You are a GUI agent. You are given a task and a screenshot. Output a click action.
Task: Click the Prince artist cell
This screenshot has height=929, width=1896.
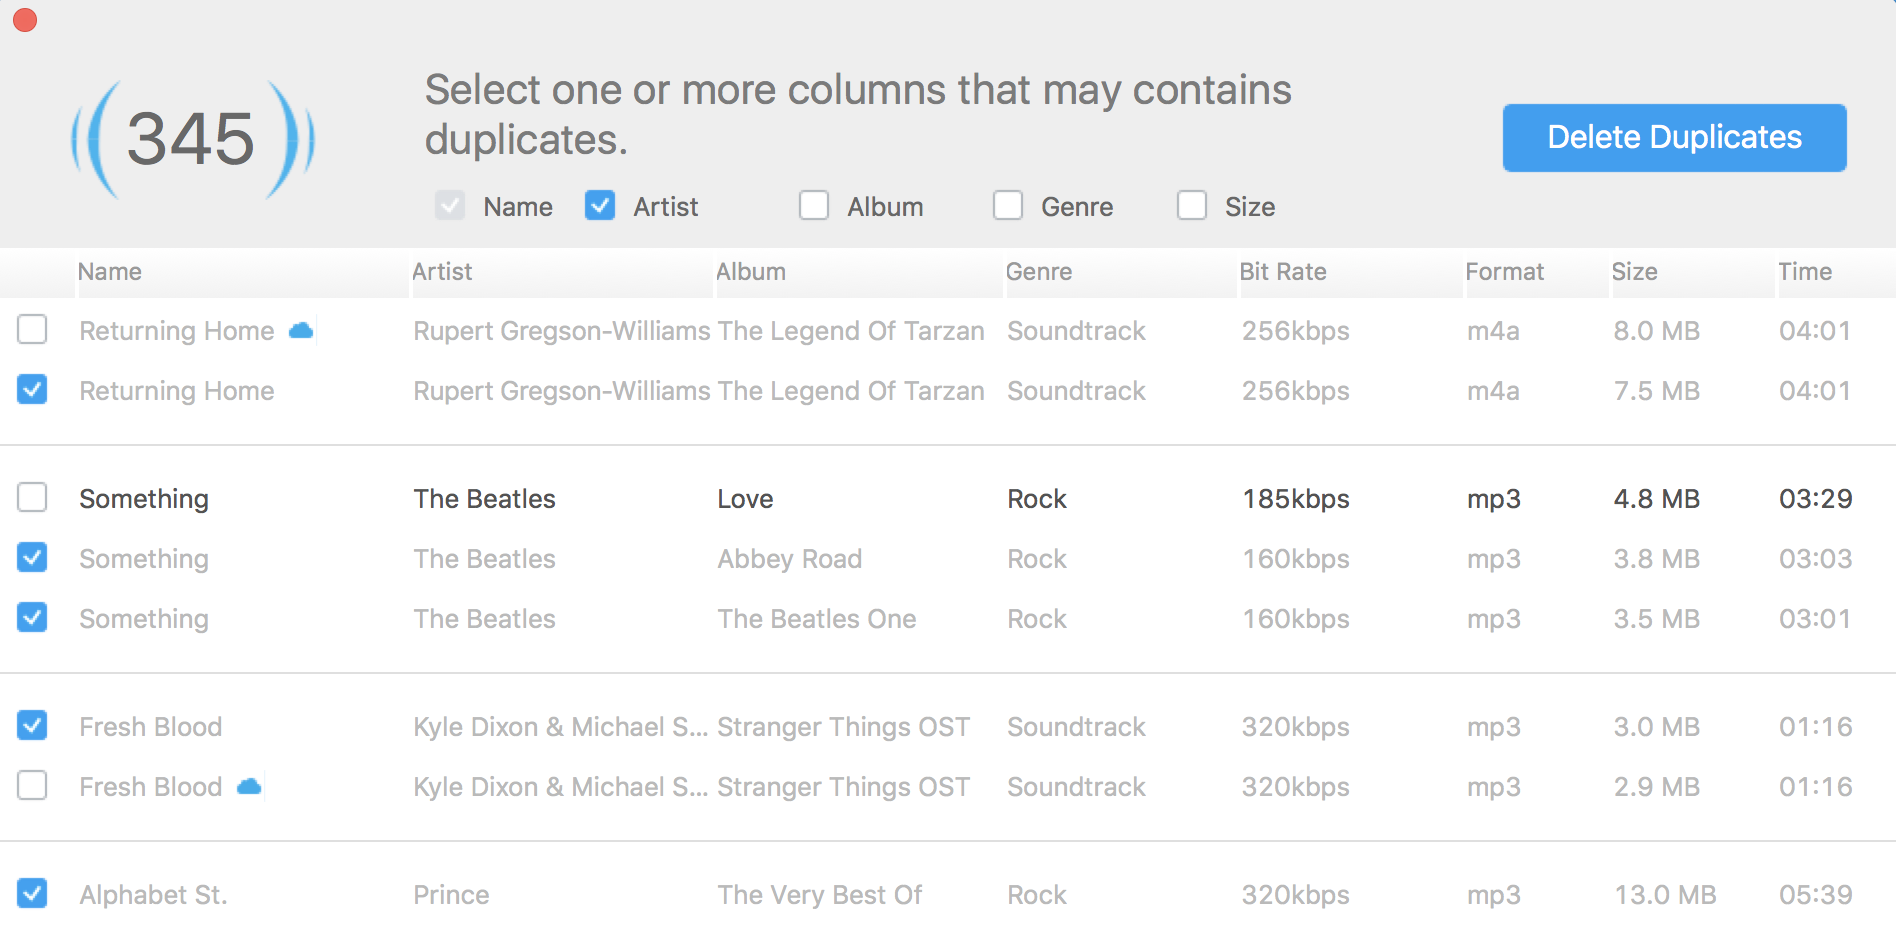pos(452,895)
